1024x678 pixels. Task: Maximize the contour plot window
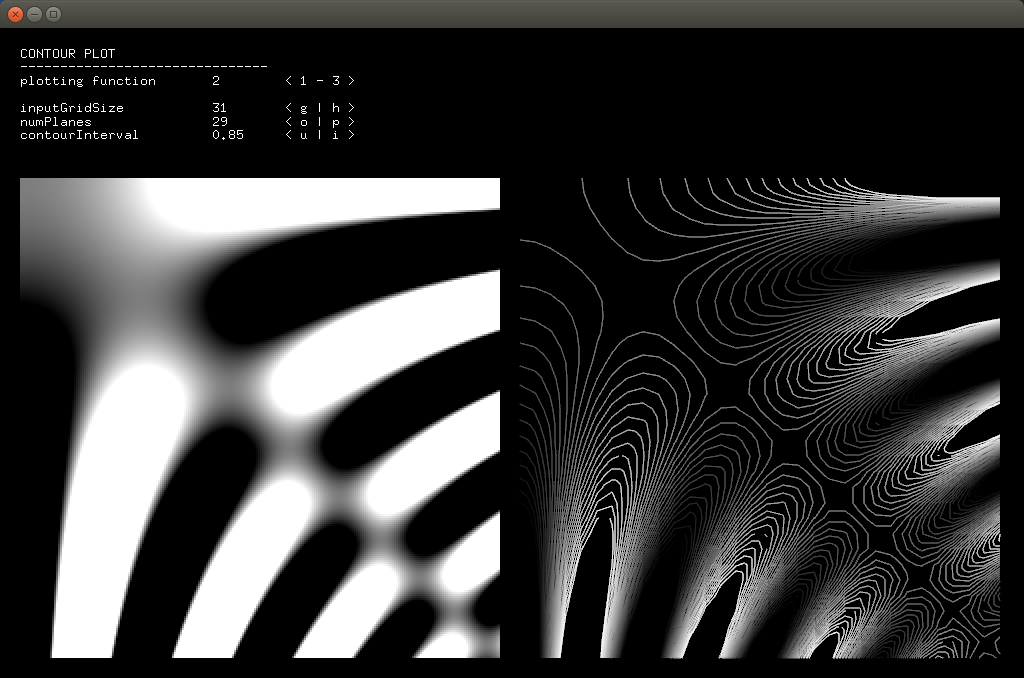pos(54,14)
